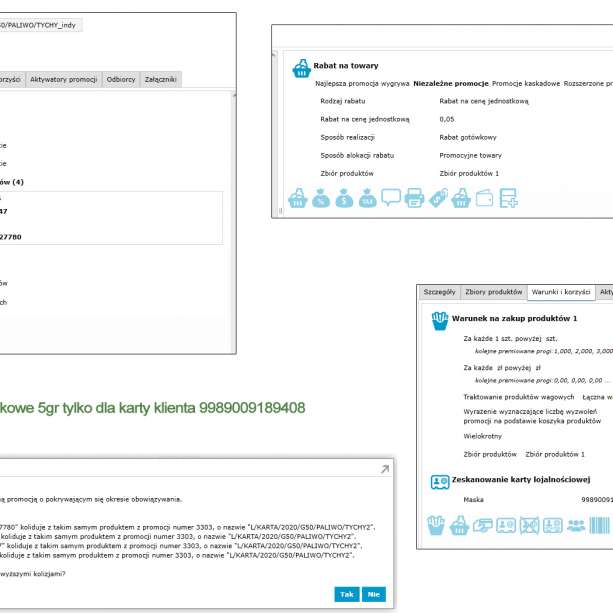Click the 'Za każde zł powyżej' line
Viewport: 613px width, 613px height.
(502, 368)
